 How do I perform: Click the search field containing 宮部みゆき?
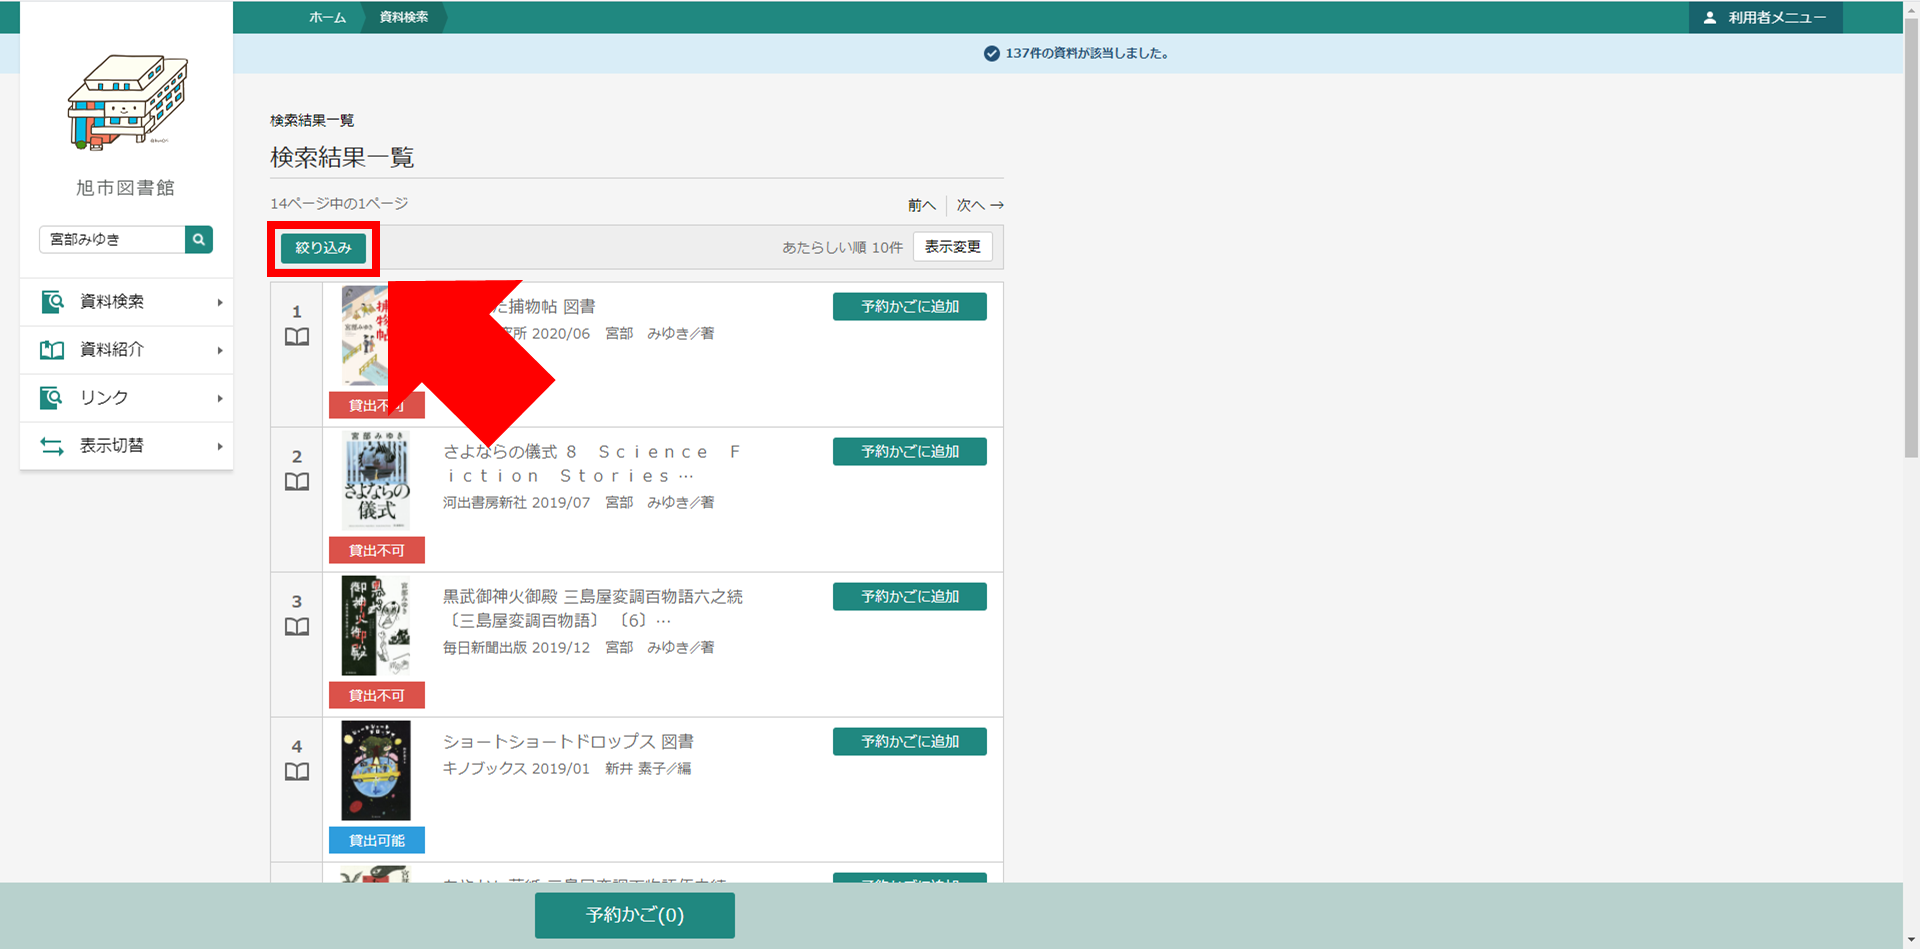(x=112, y=240)
